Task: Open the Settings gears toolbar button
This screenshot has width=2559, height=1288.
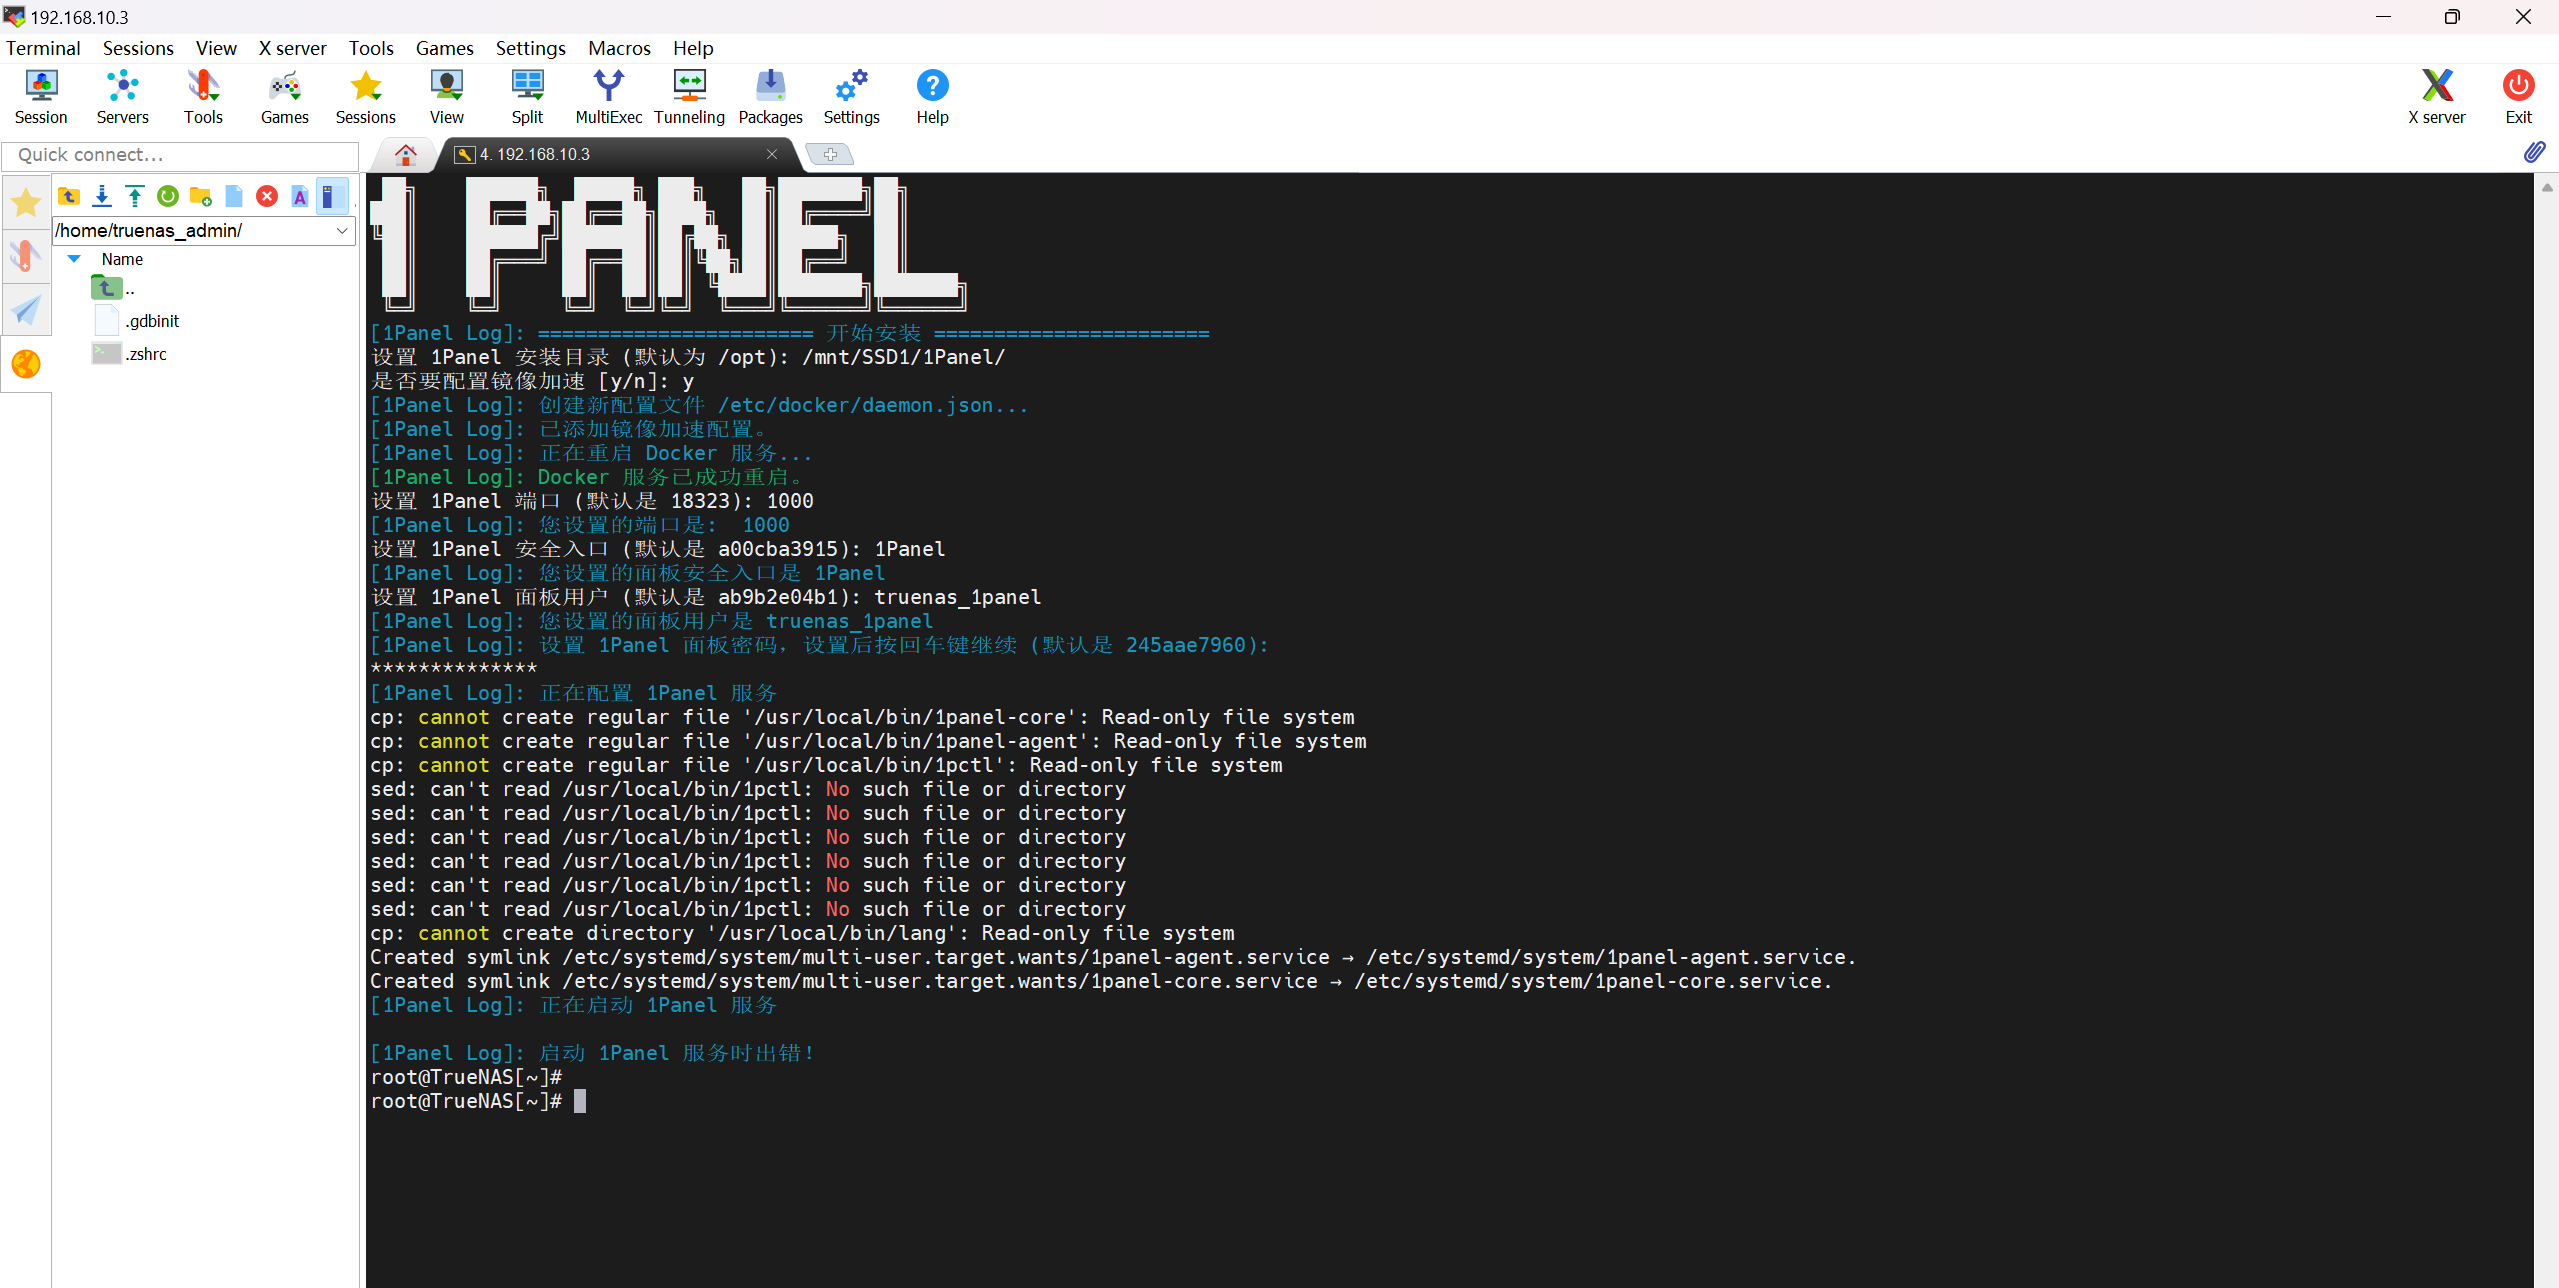Action: coord(852,97)
